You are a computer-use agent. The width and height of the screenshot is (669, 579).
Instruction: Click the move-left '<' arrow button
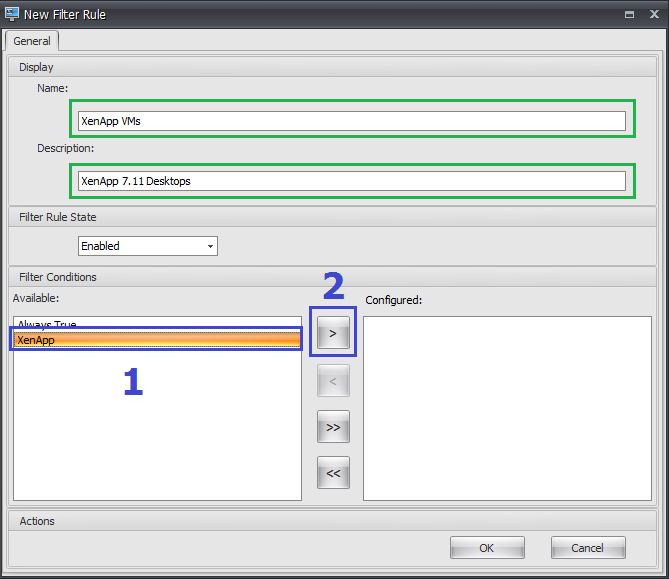click(333, 380)
